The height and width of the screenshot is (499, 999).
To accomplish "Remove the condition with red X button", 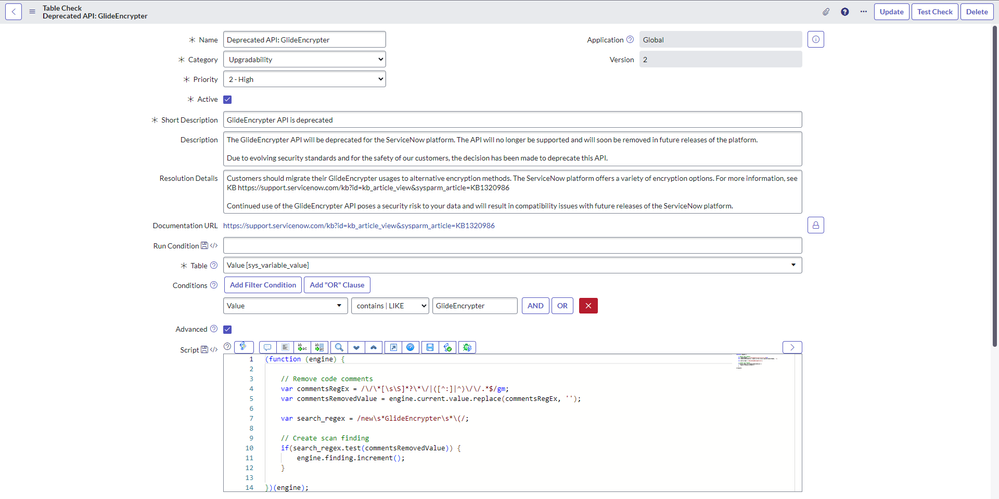I will click(x=588, y=306).
